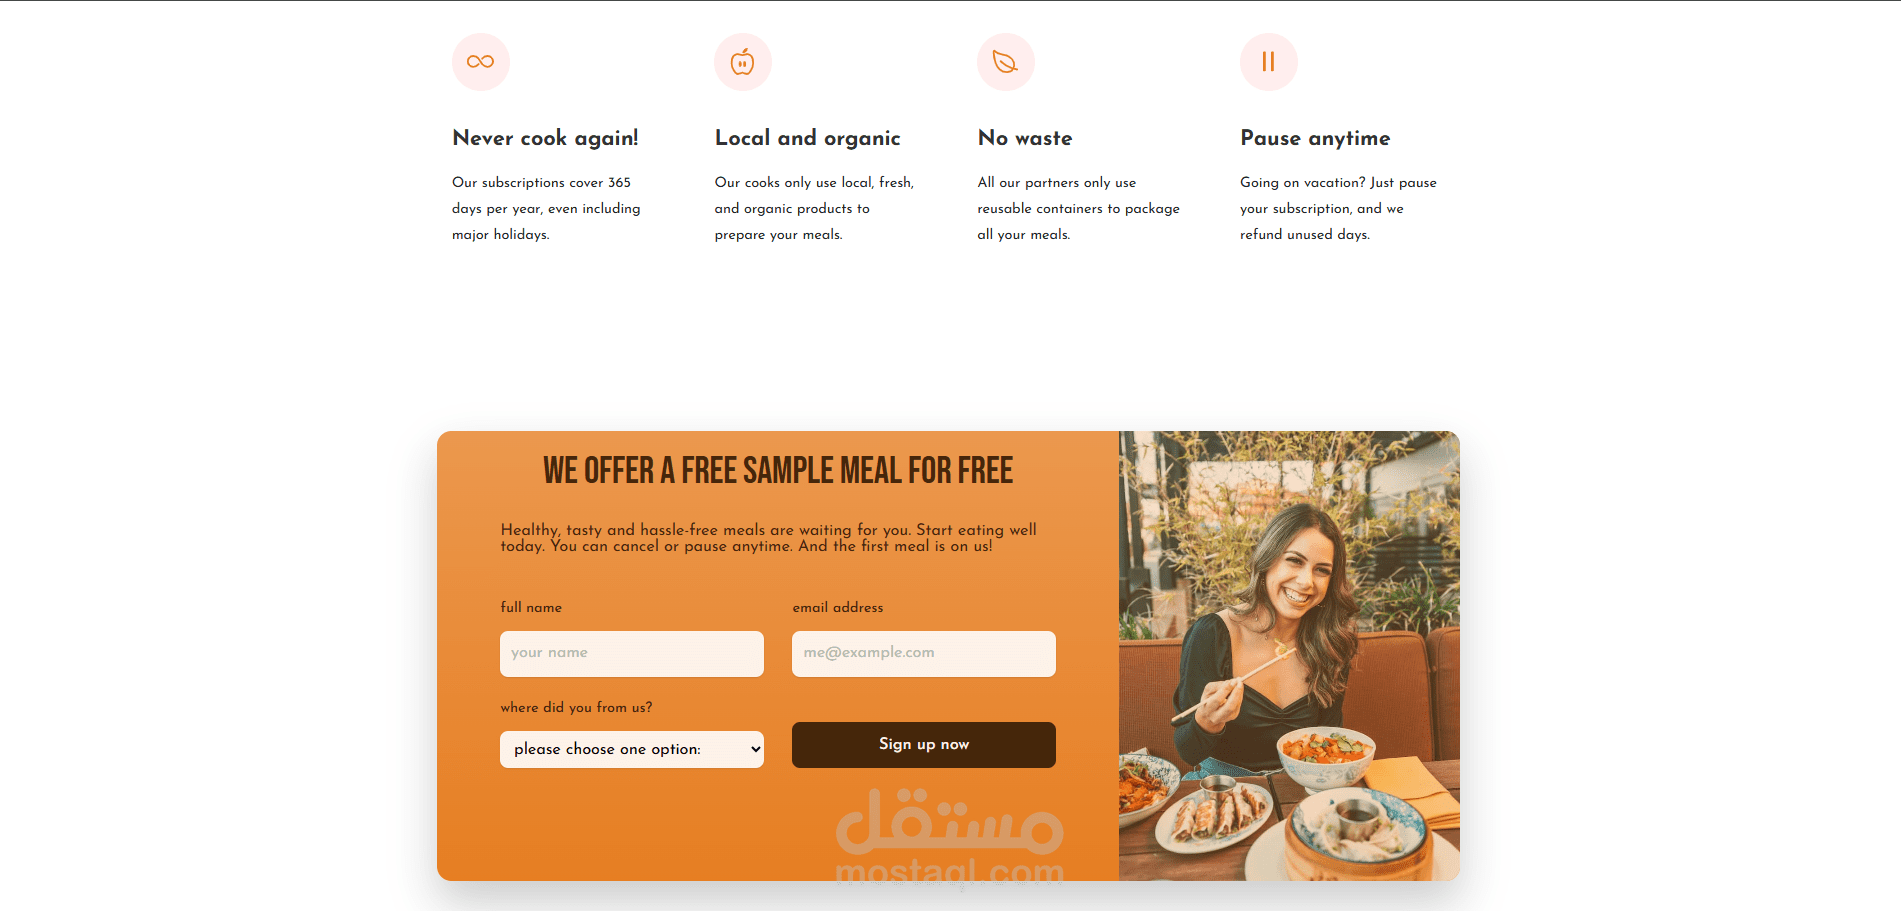Click the free sample meal headline

coord(778,470)
